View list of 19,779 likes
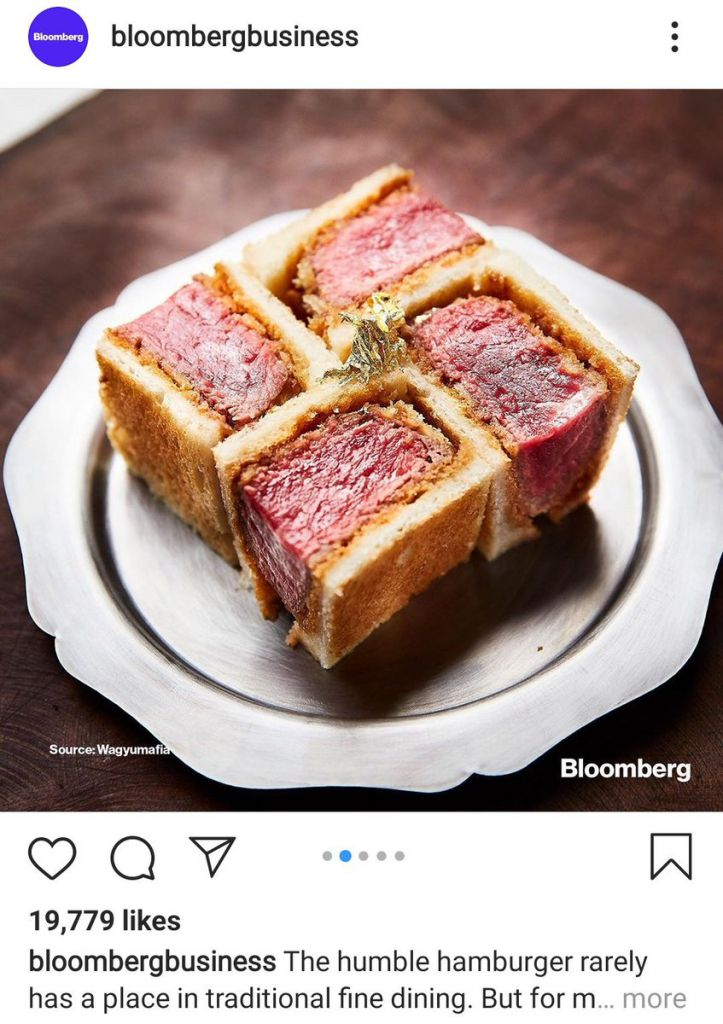The image size is (723, 1024). [x=104, y=921]
